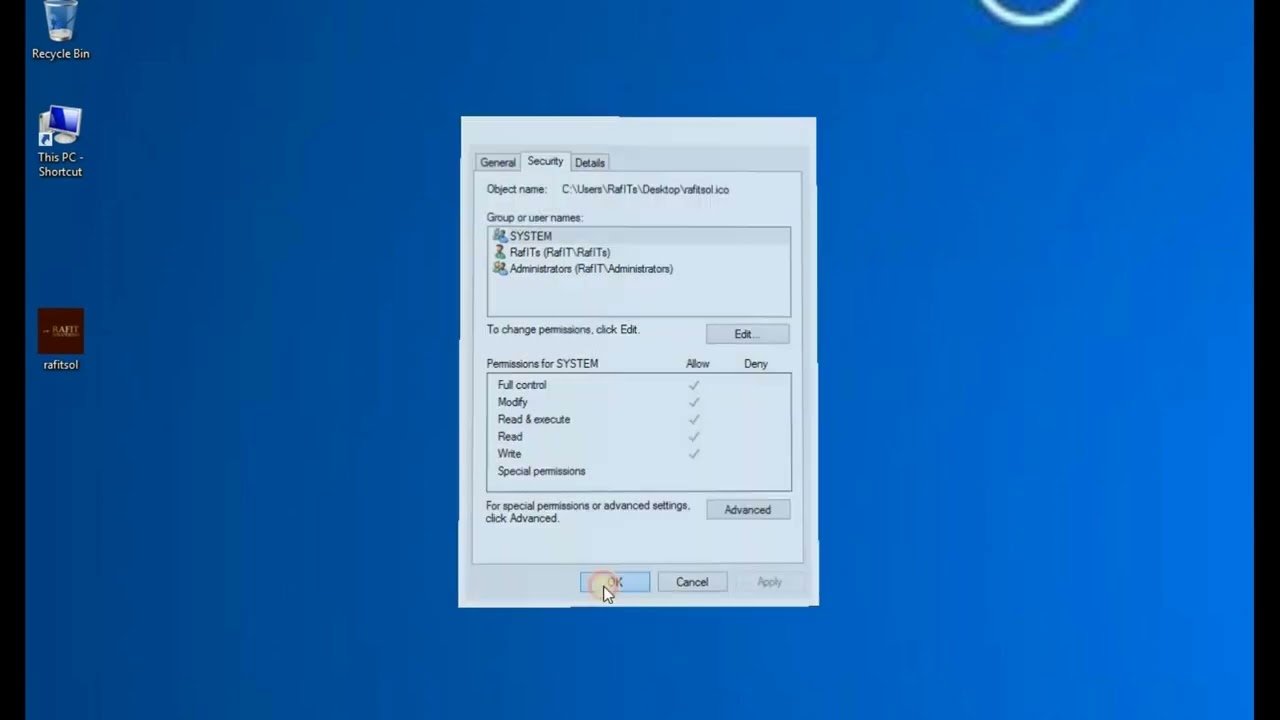
Task: Select Administrators (RafIT\Administrators) entry
Action: click(638, 268)
